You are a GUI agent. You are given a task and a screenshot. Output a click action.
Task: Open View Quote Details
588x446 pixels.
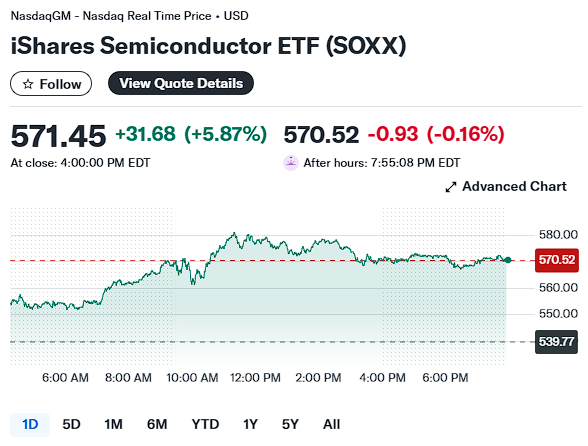pyautogui.click(x=181, y=83)
